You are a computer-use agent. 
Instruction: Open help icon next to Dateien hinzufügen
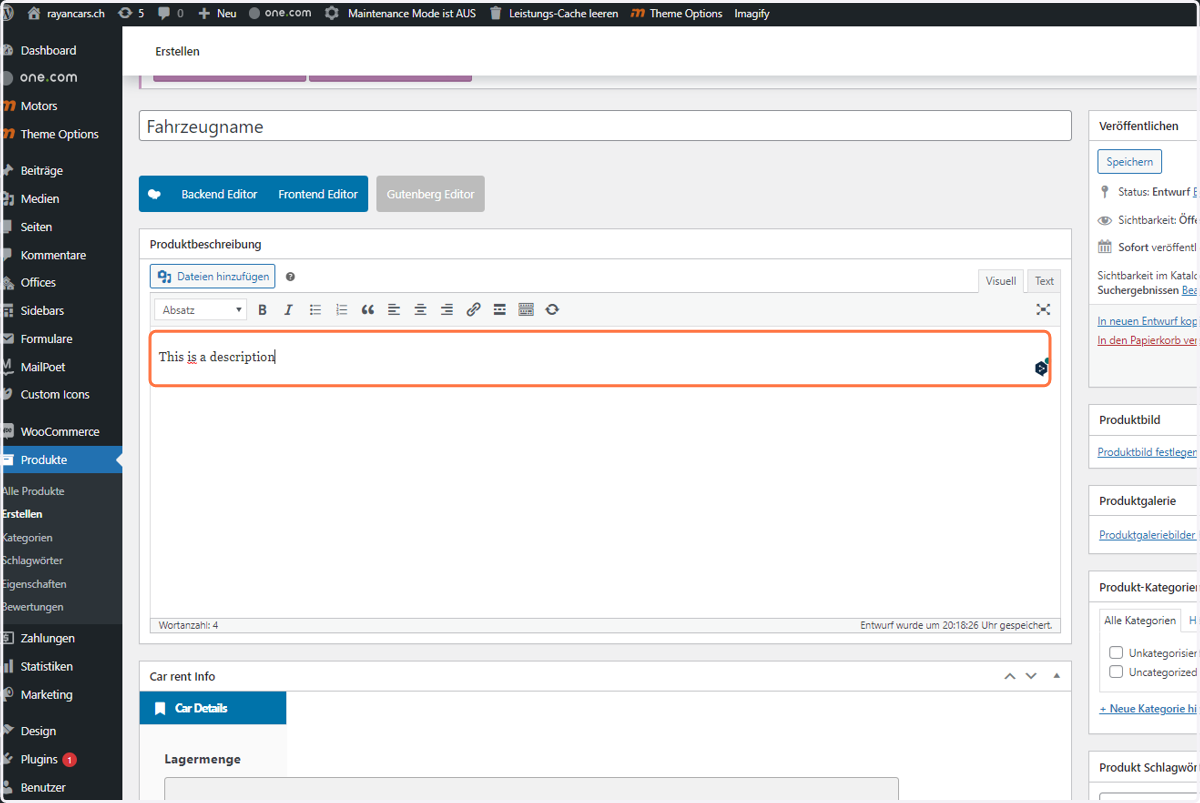pyautogui.click(x=290, y=277)
